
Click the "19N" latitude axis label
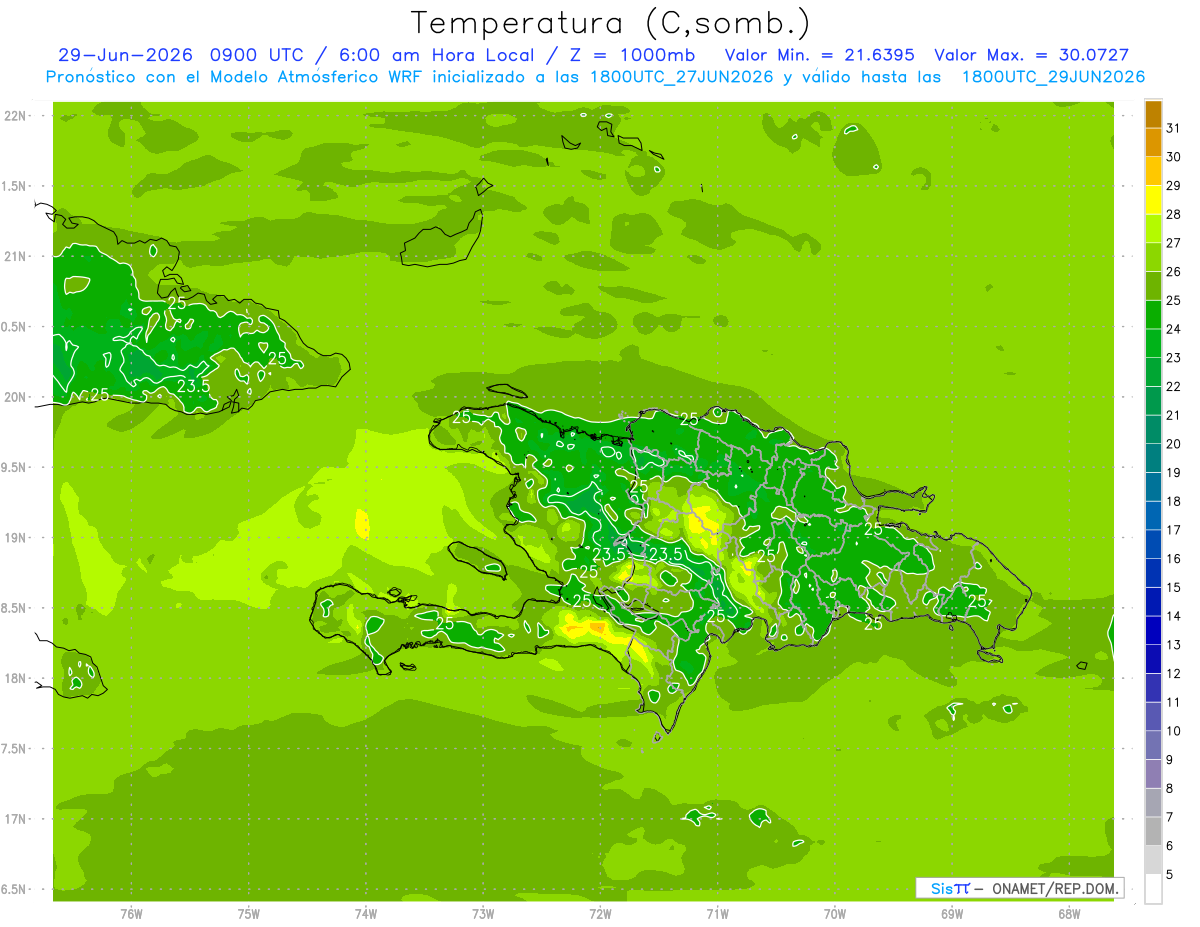(x=17, y=538)
